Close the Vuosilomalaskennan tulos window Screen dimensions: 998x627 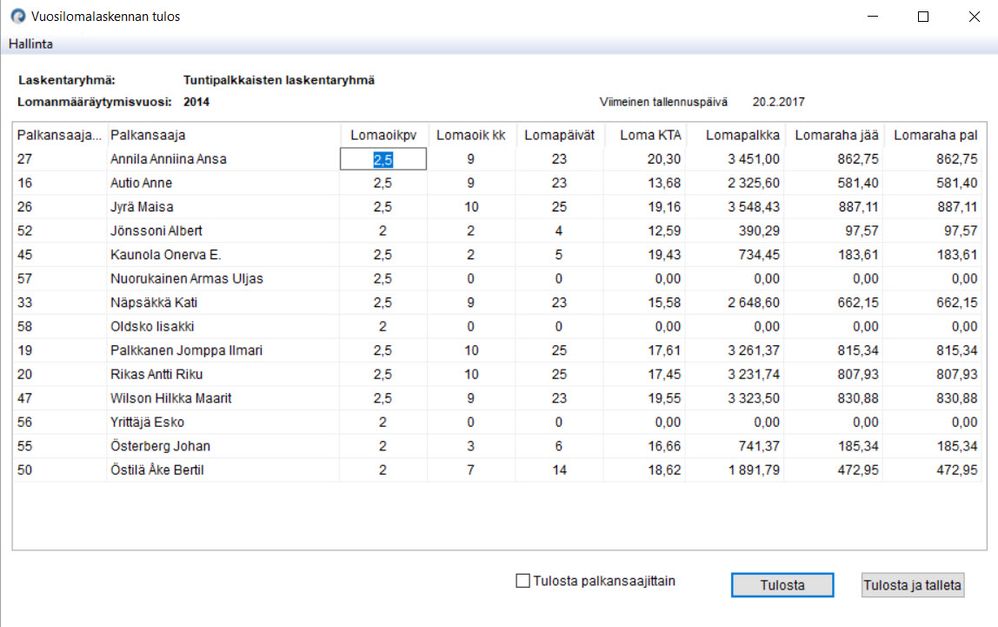point(974,16)
